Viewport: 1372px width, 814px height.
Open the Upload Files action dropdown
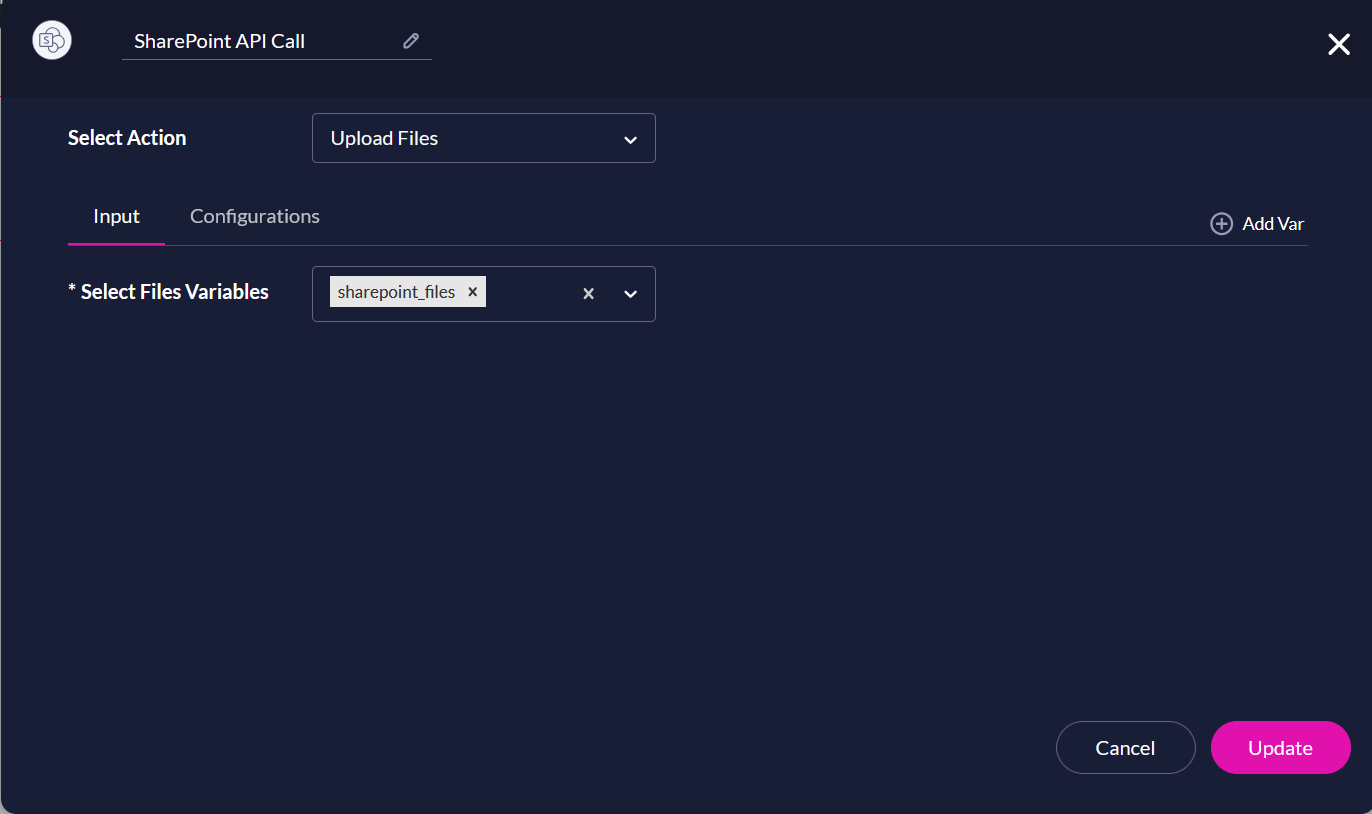click(x=483, y=138)
